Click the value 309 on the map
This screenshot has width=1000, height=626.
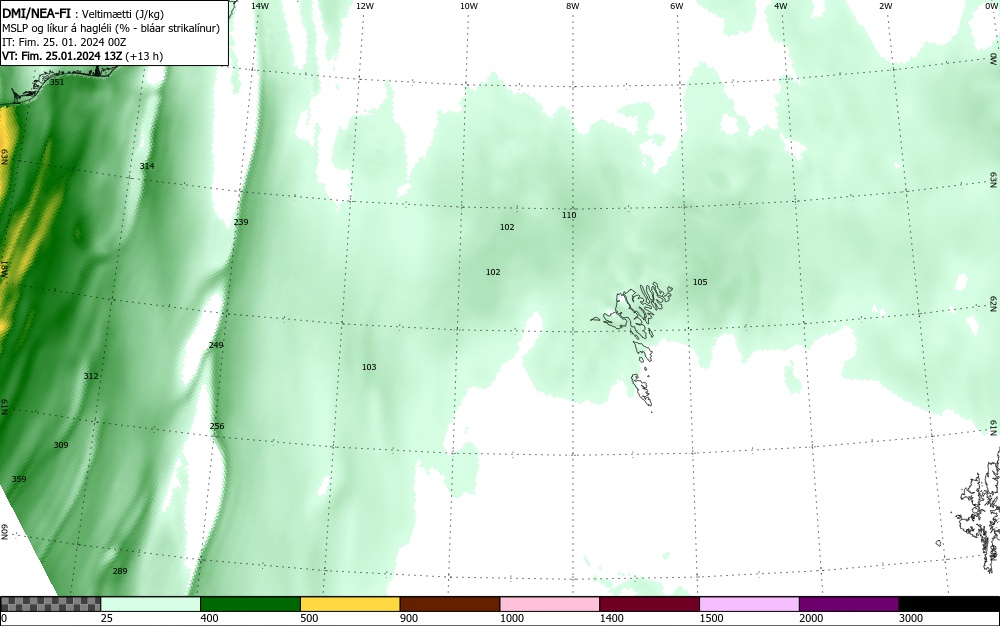click(x=61, y=445)
